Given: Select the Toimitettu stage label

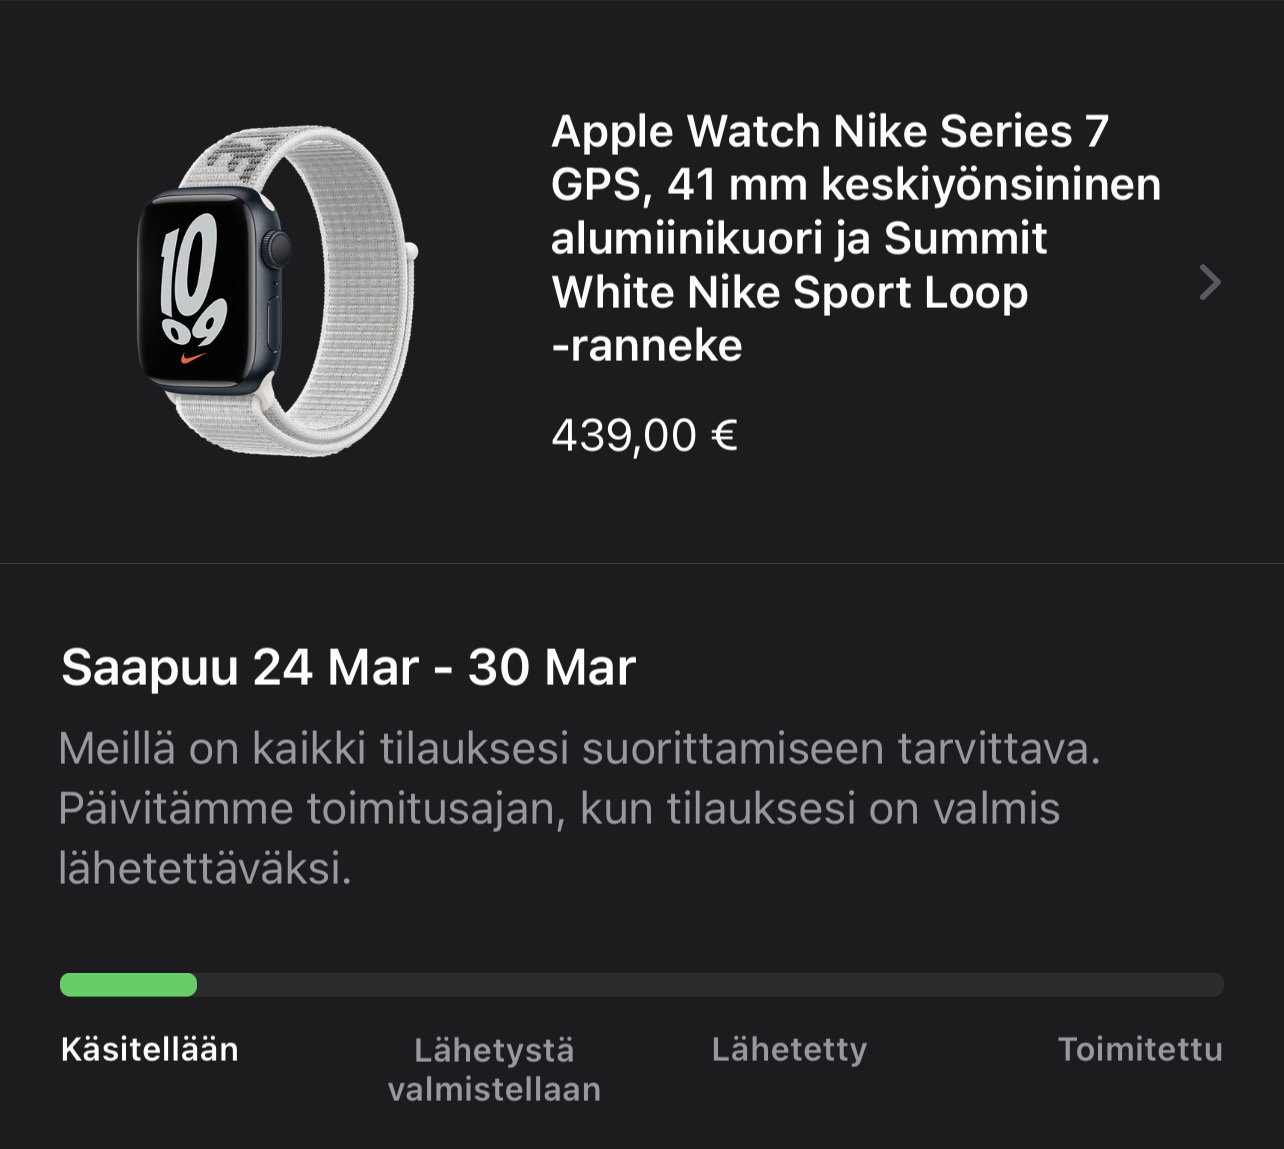Looking at the screenshot, I should pos(1140,1049).
